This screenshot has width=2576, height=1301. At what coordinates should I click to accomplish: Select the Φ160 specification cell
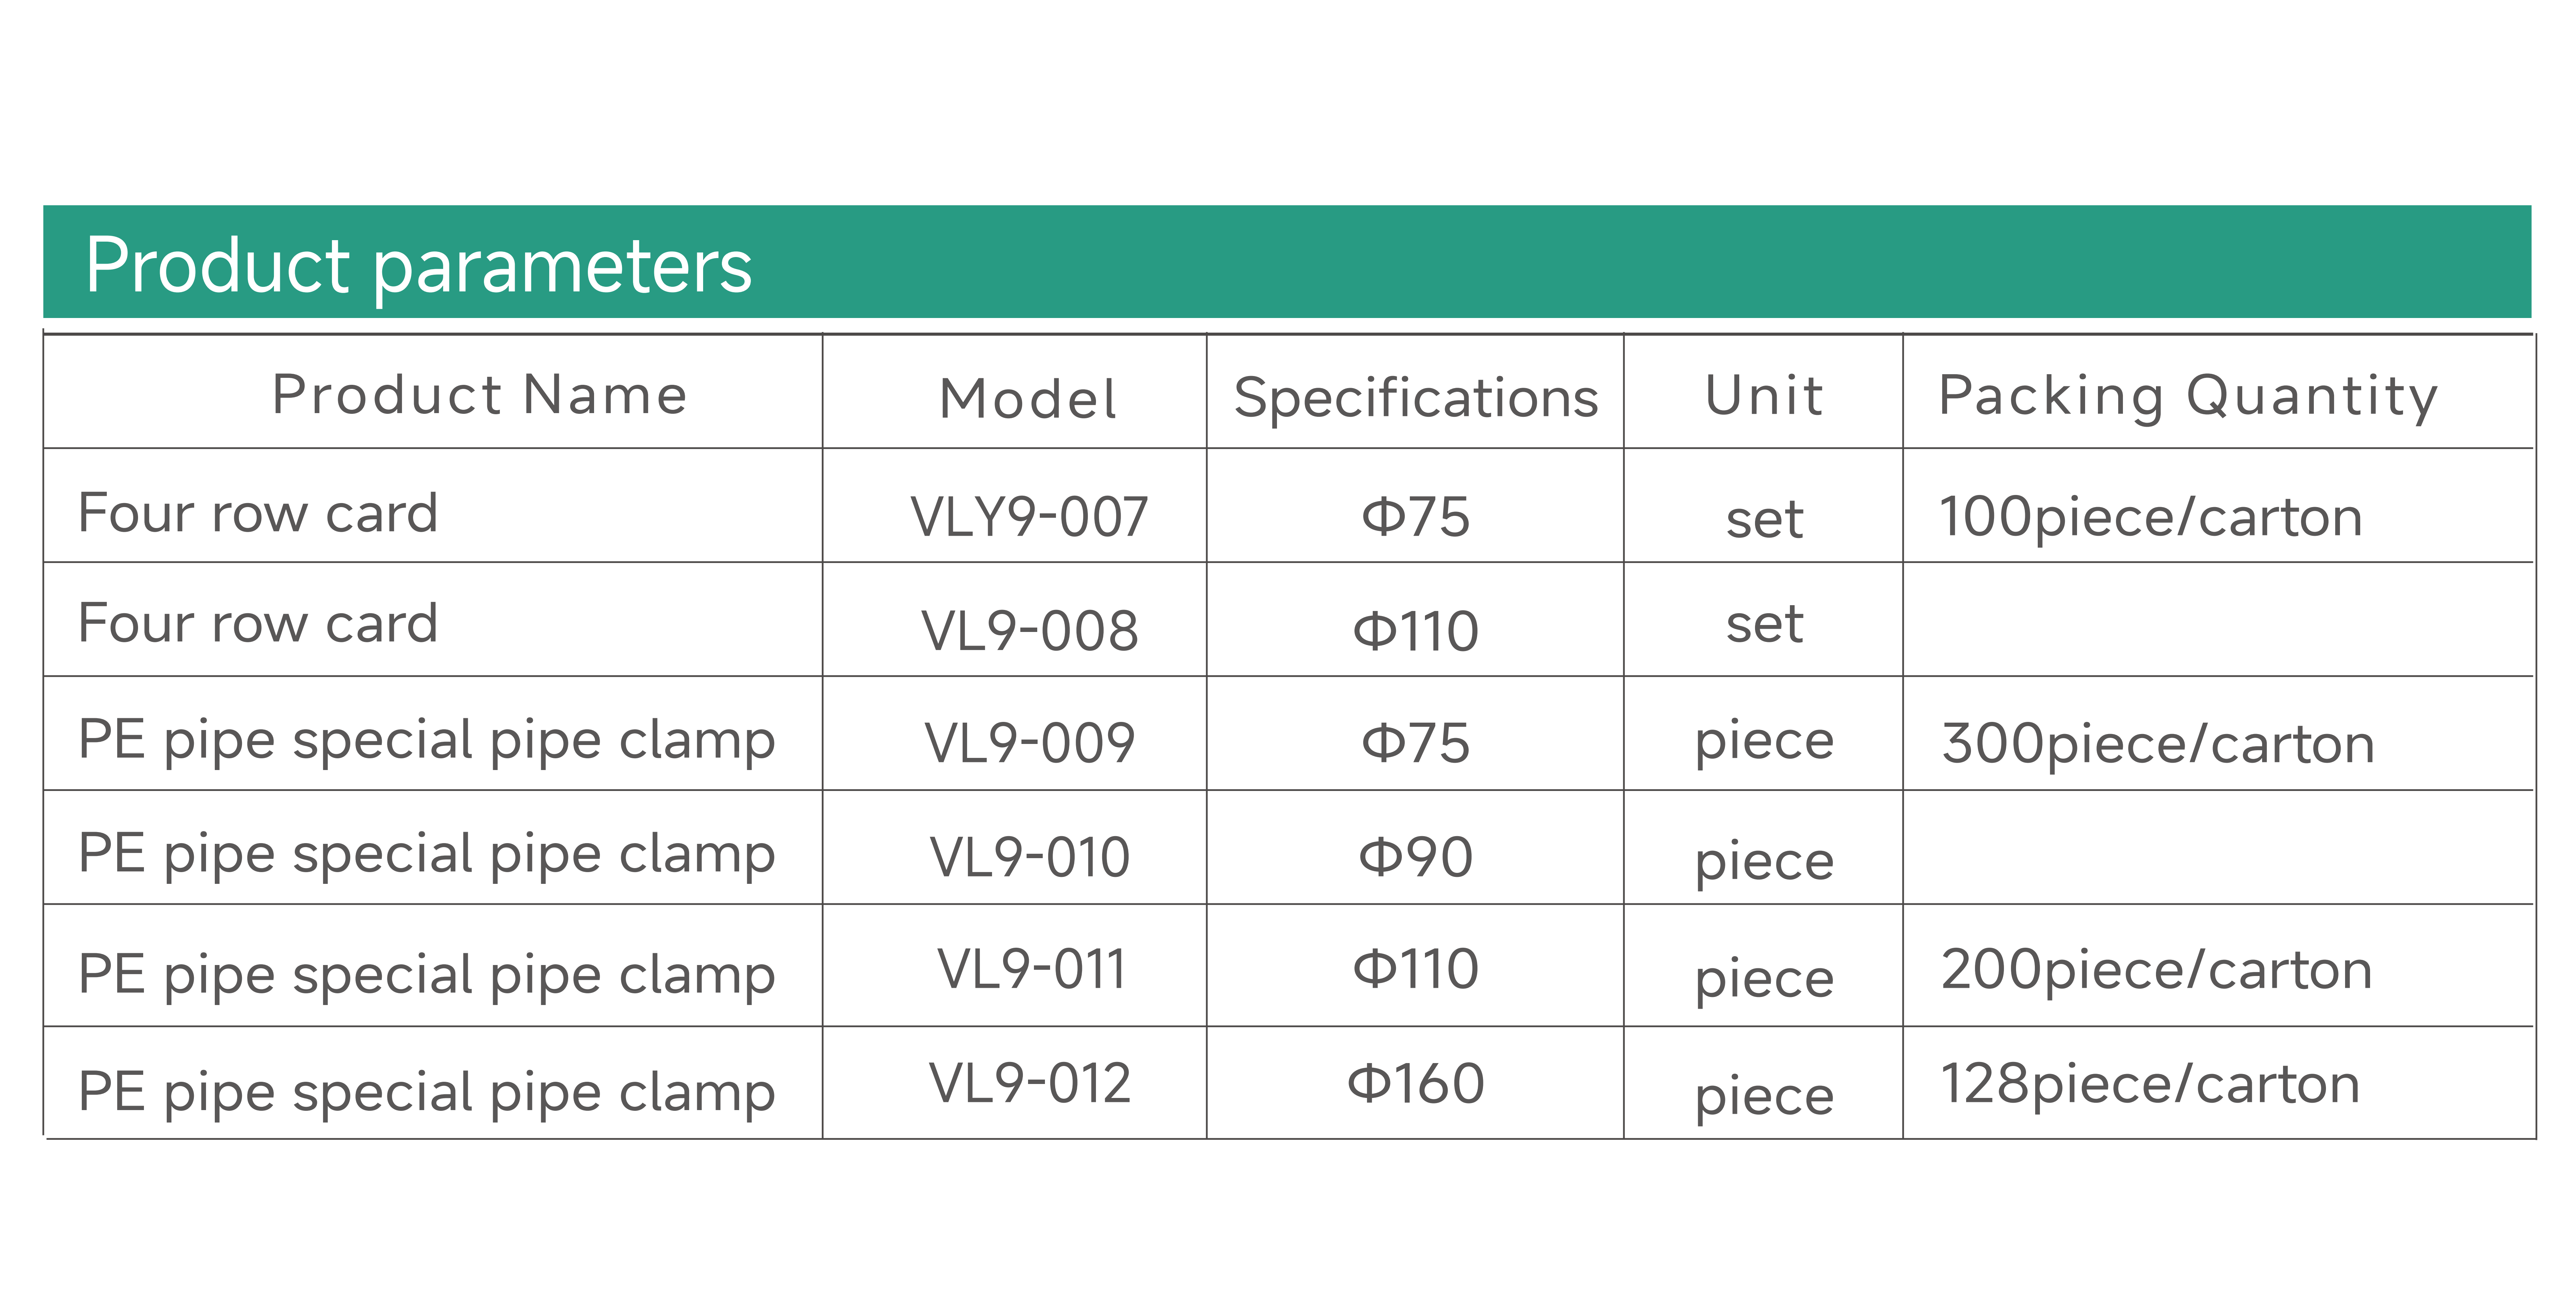1415,1083
